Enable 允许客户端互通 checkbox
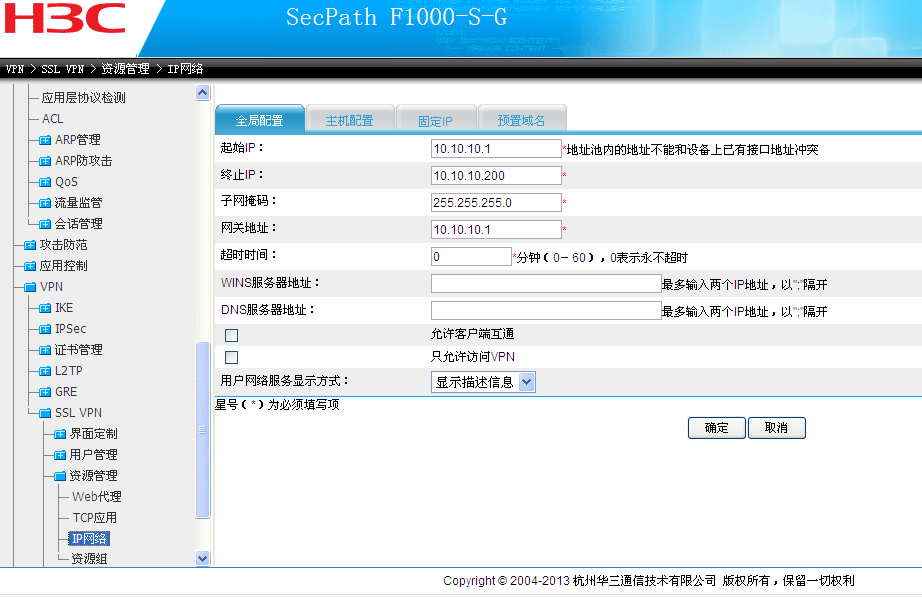922x597 pixels. tap(232, 335)
